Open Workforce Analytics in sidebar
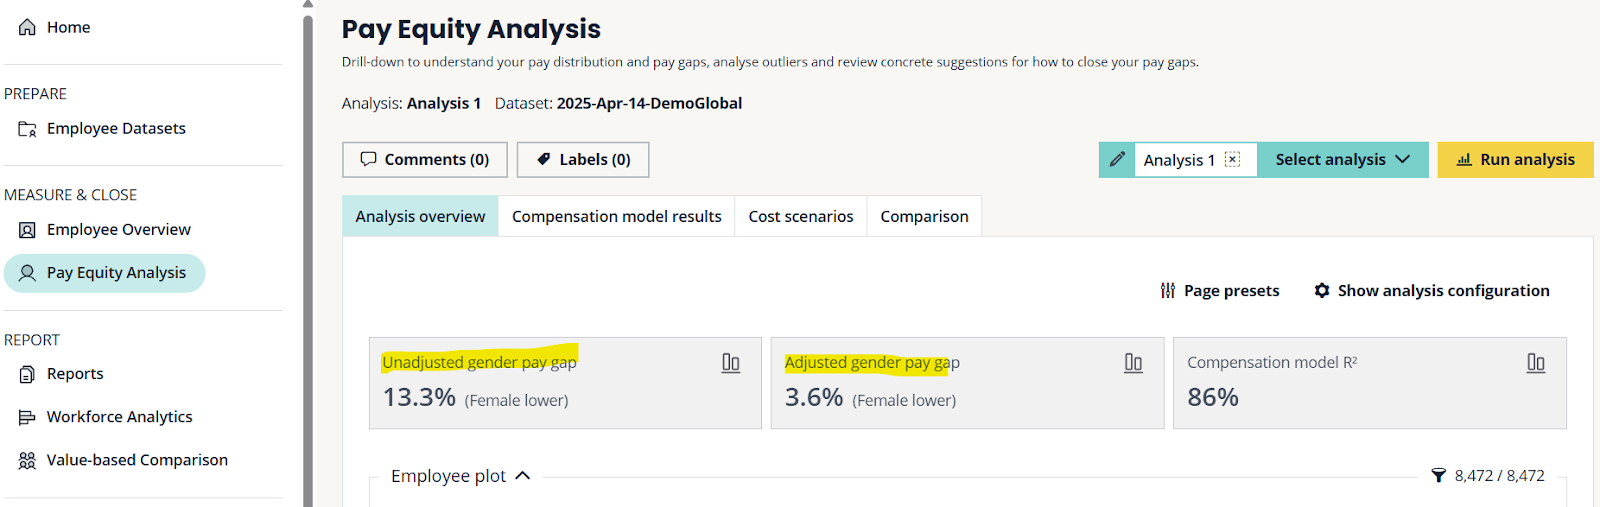 click(x=119, y=417)
